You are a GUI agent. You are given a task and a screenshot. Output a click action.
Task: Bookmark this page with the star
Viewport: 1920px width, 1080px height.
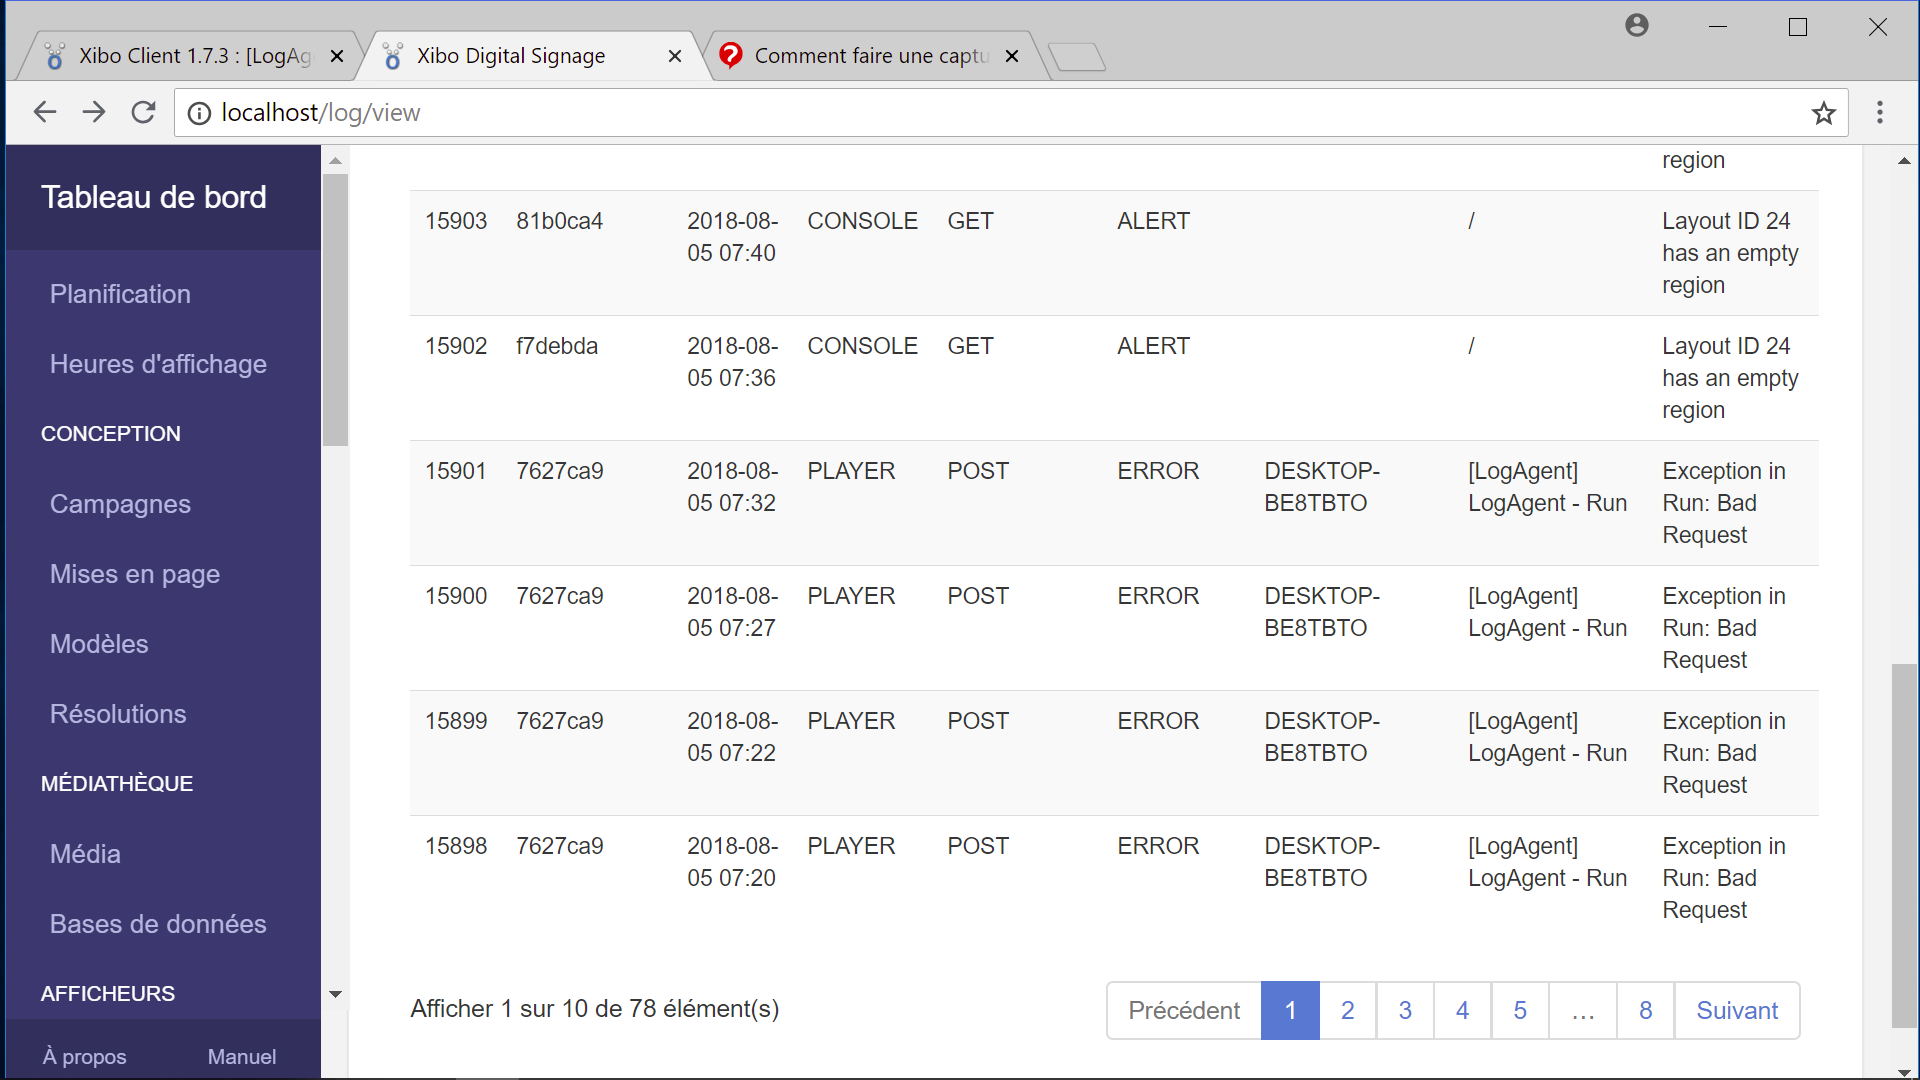pyautogui.click(x=1824, y=113)
